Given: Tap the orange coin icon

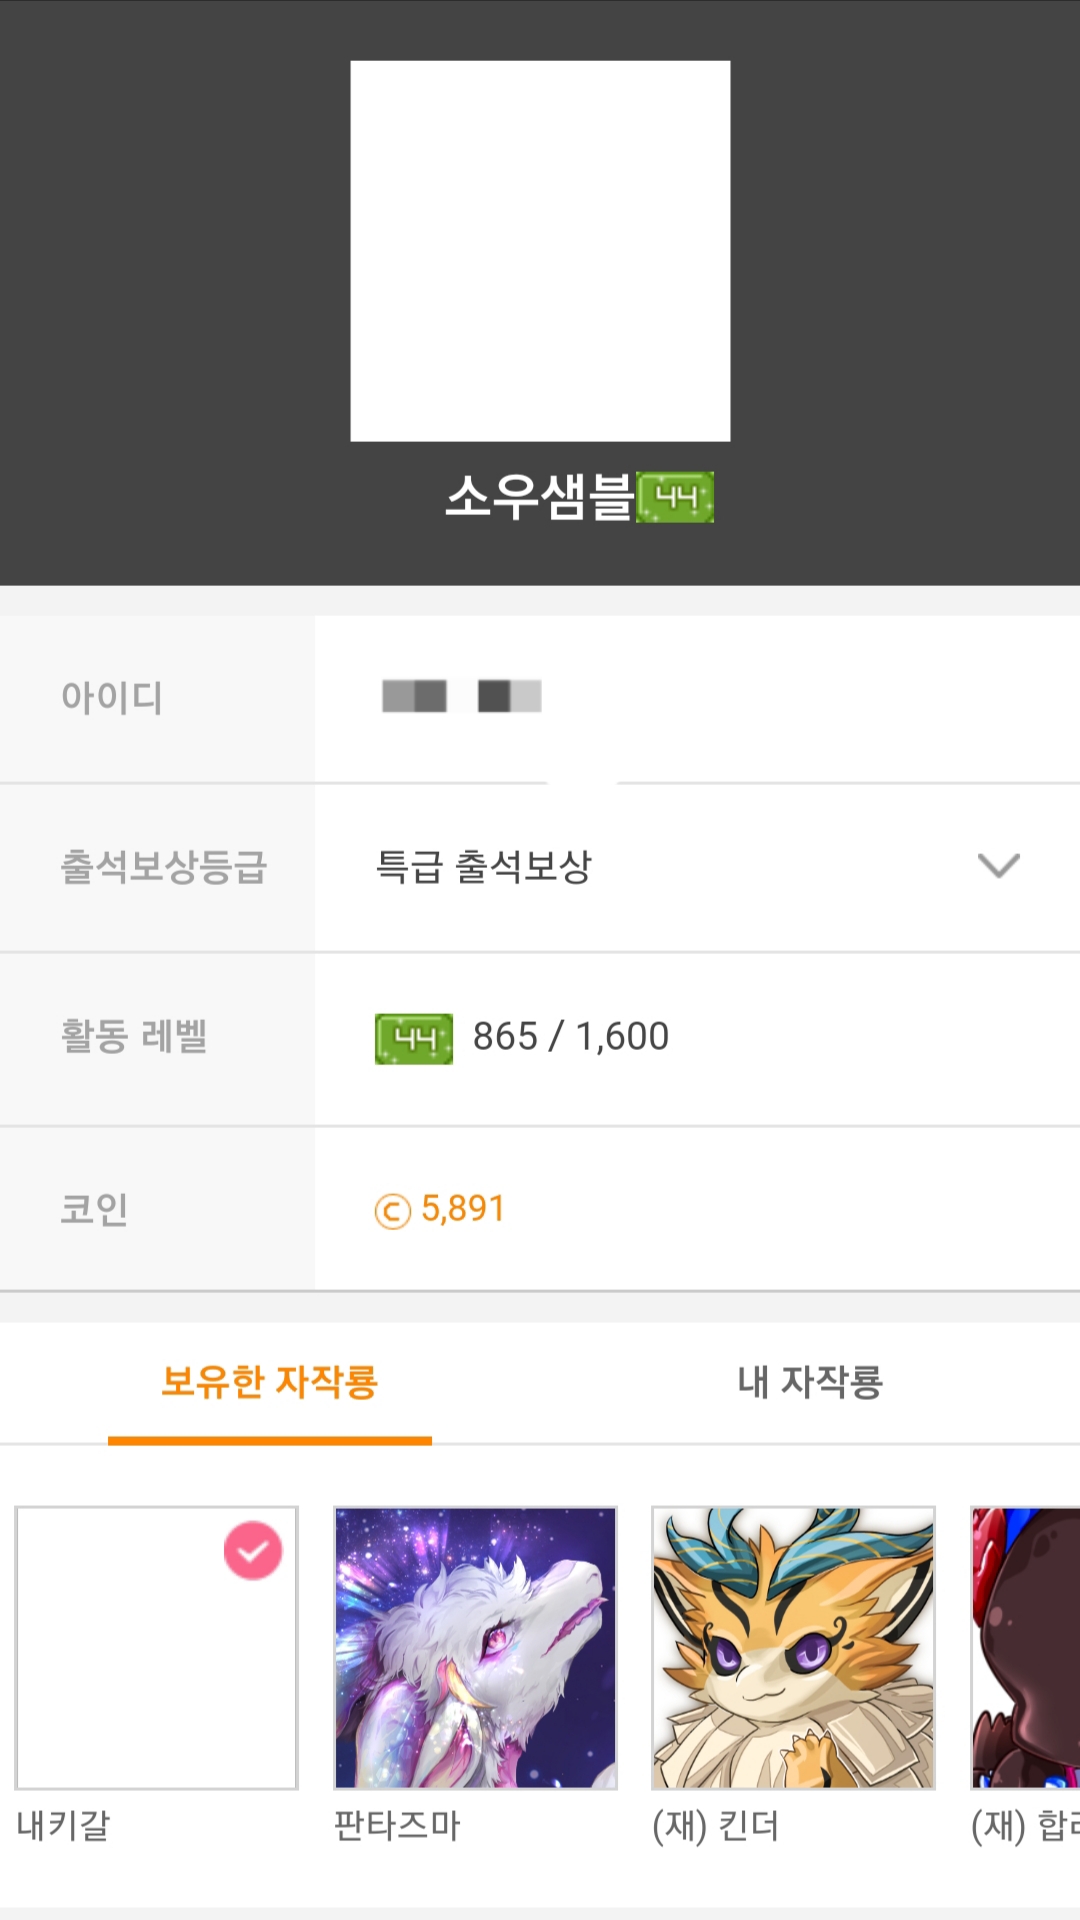Looking at the screenshot, I should 393,1211.
